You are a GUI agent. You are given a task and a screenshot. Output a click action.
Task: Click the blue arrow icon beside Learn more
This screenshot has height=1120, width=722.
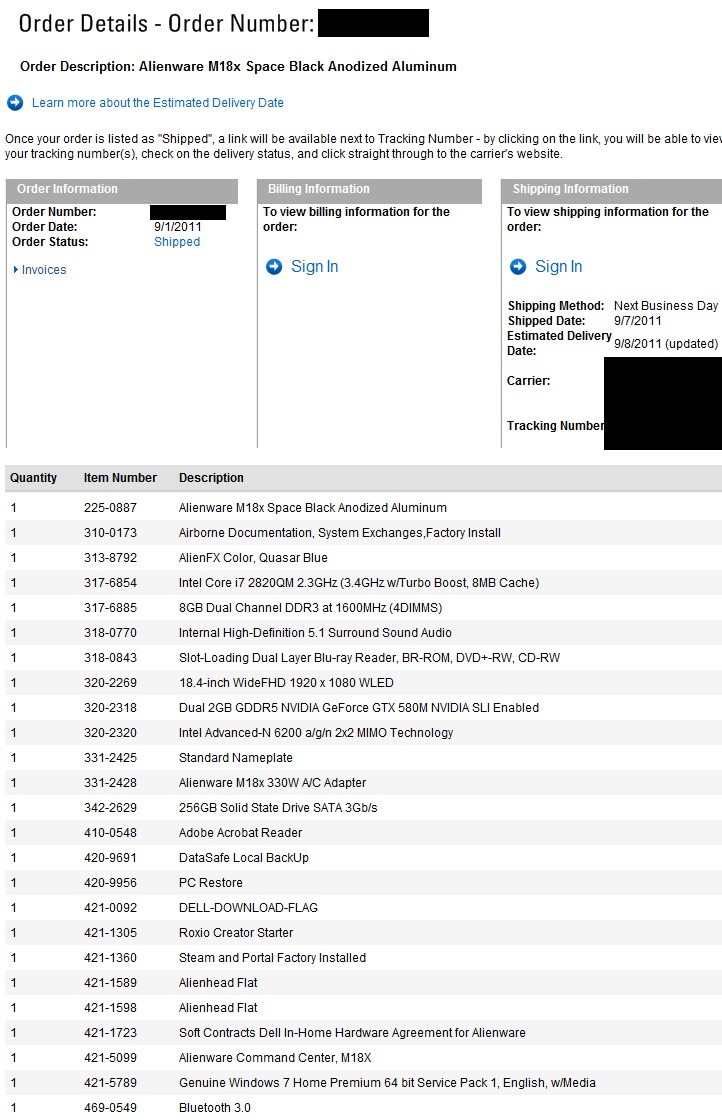(15, 103)
